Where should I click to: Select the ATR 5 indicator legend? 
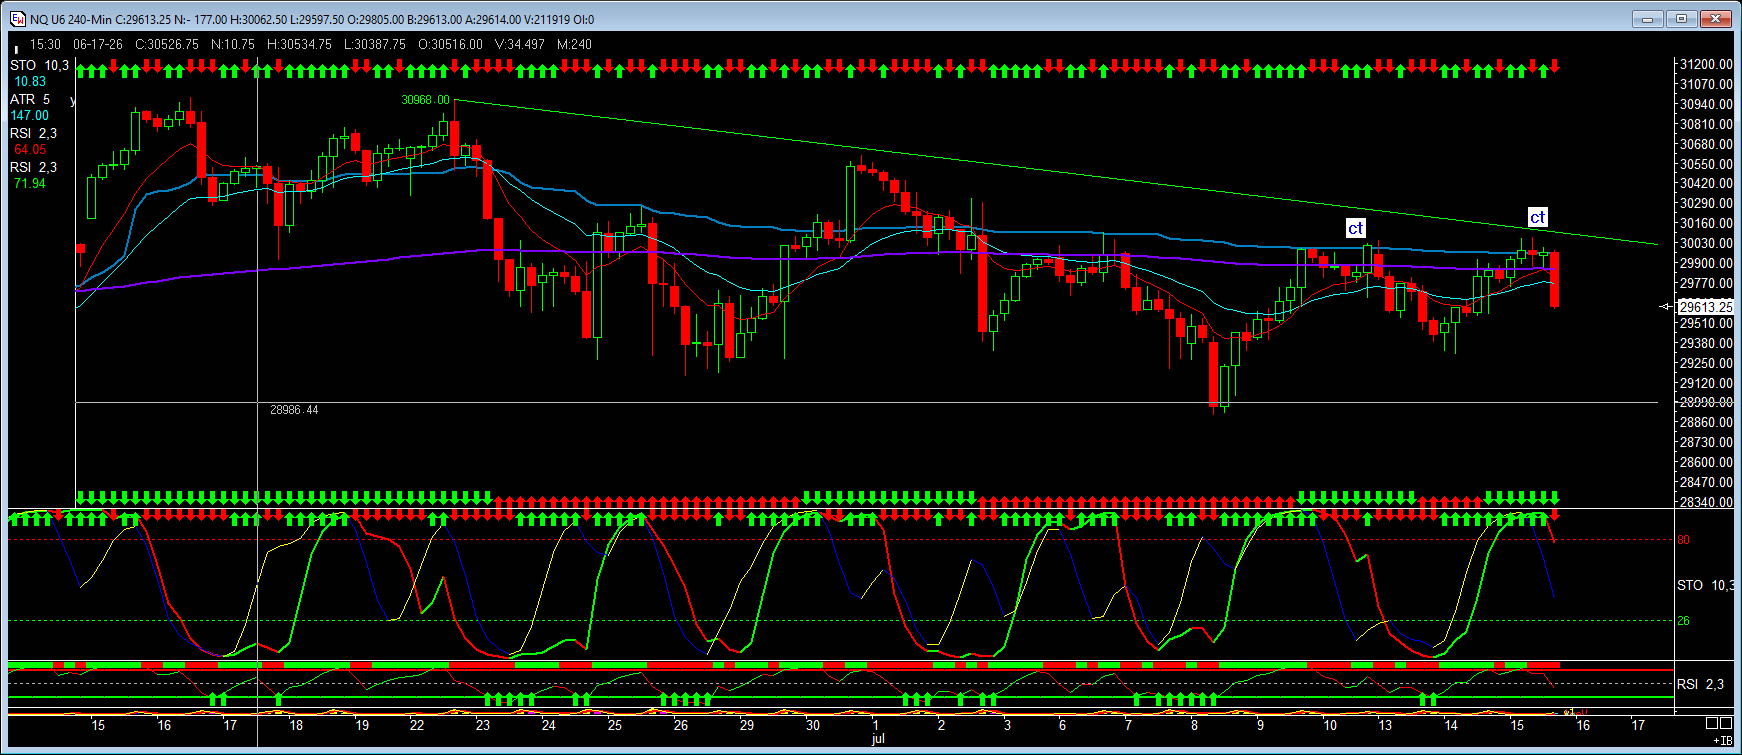pos(30,99)
